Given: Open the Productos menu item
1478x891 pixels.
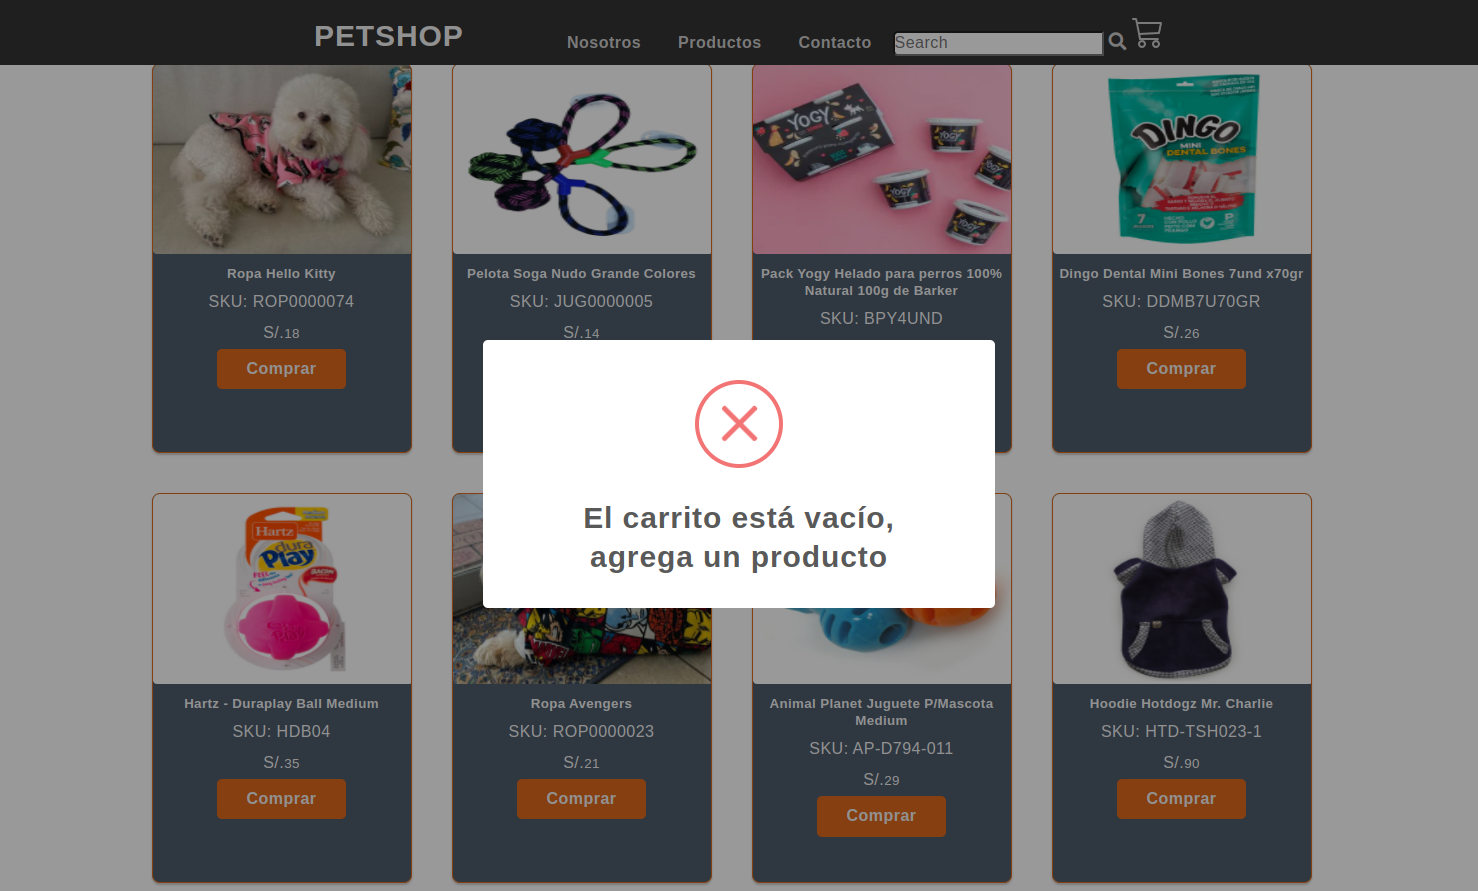Looking at the screenshot, I should (x=719, y=42).
